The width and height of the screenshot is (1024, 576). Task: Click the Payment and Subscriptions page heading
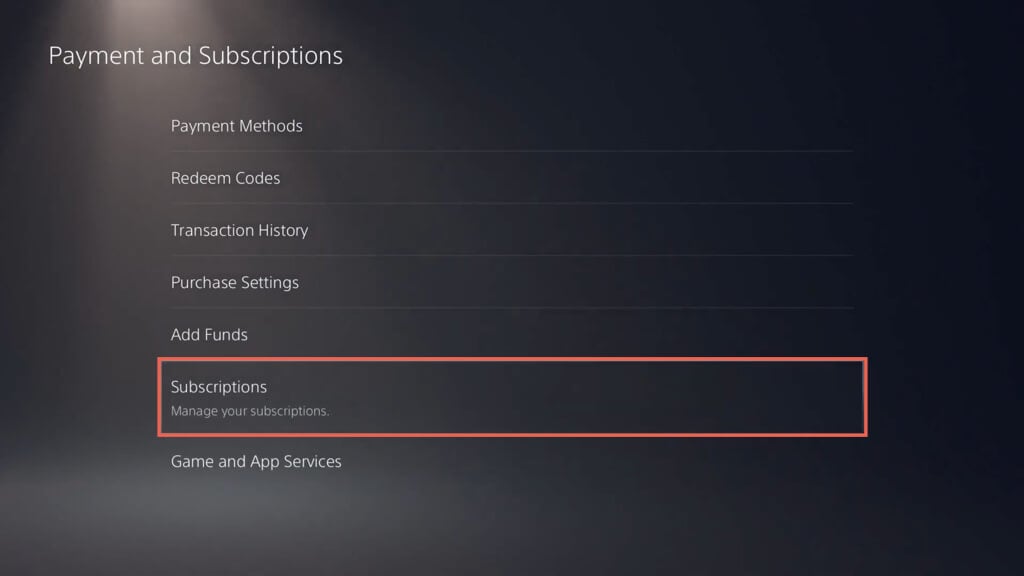(x=196, y=56)
